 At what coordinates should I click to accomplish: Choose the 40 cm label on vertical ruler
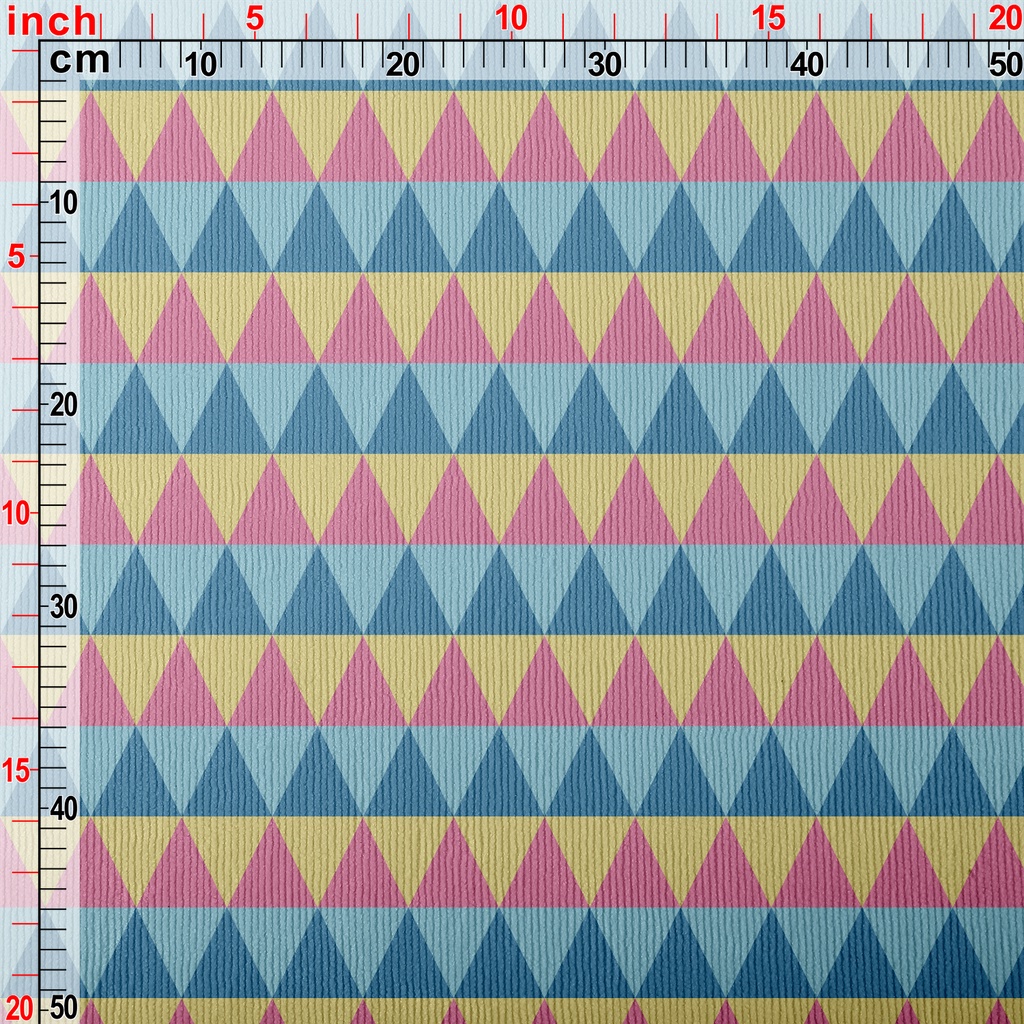click(x=64, y=808)
